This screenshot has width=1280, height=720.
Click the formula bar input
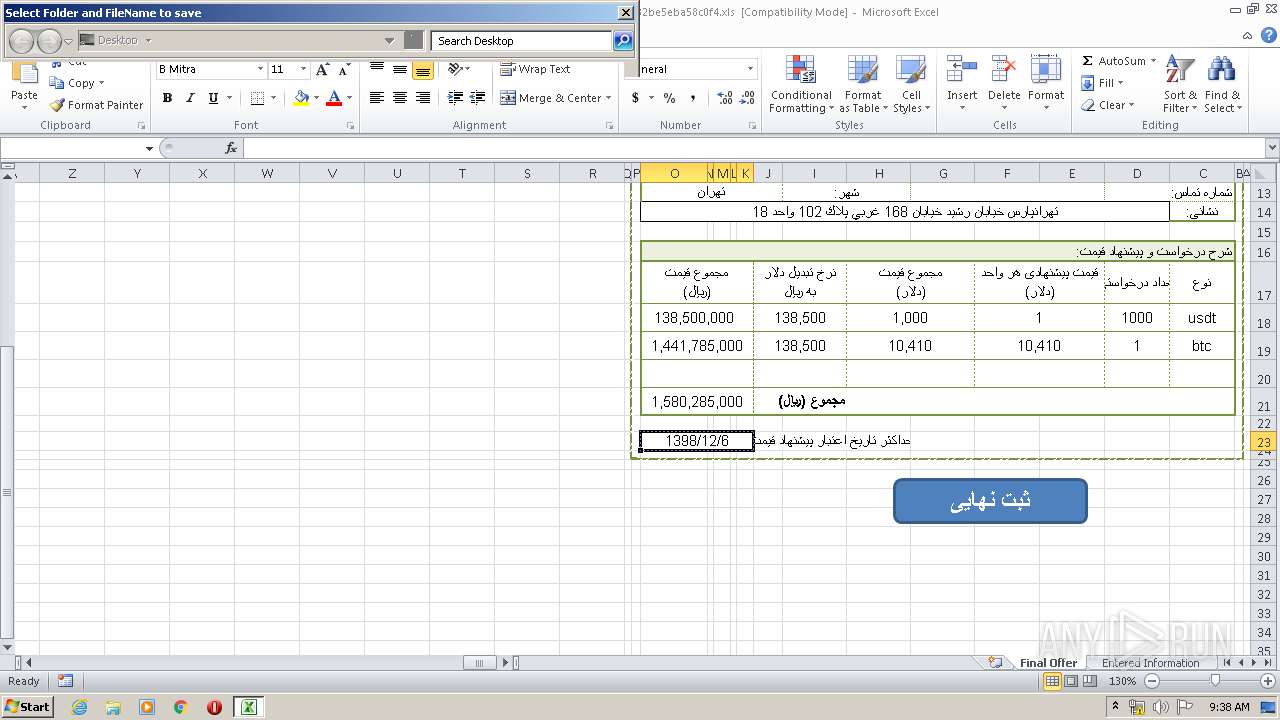754,148
